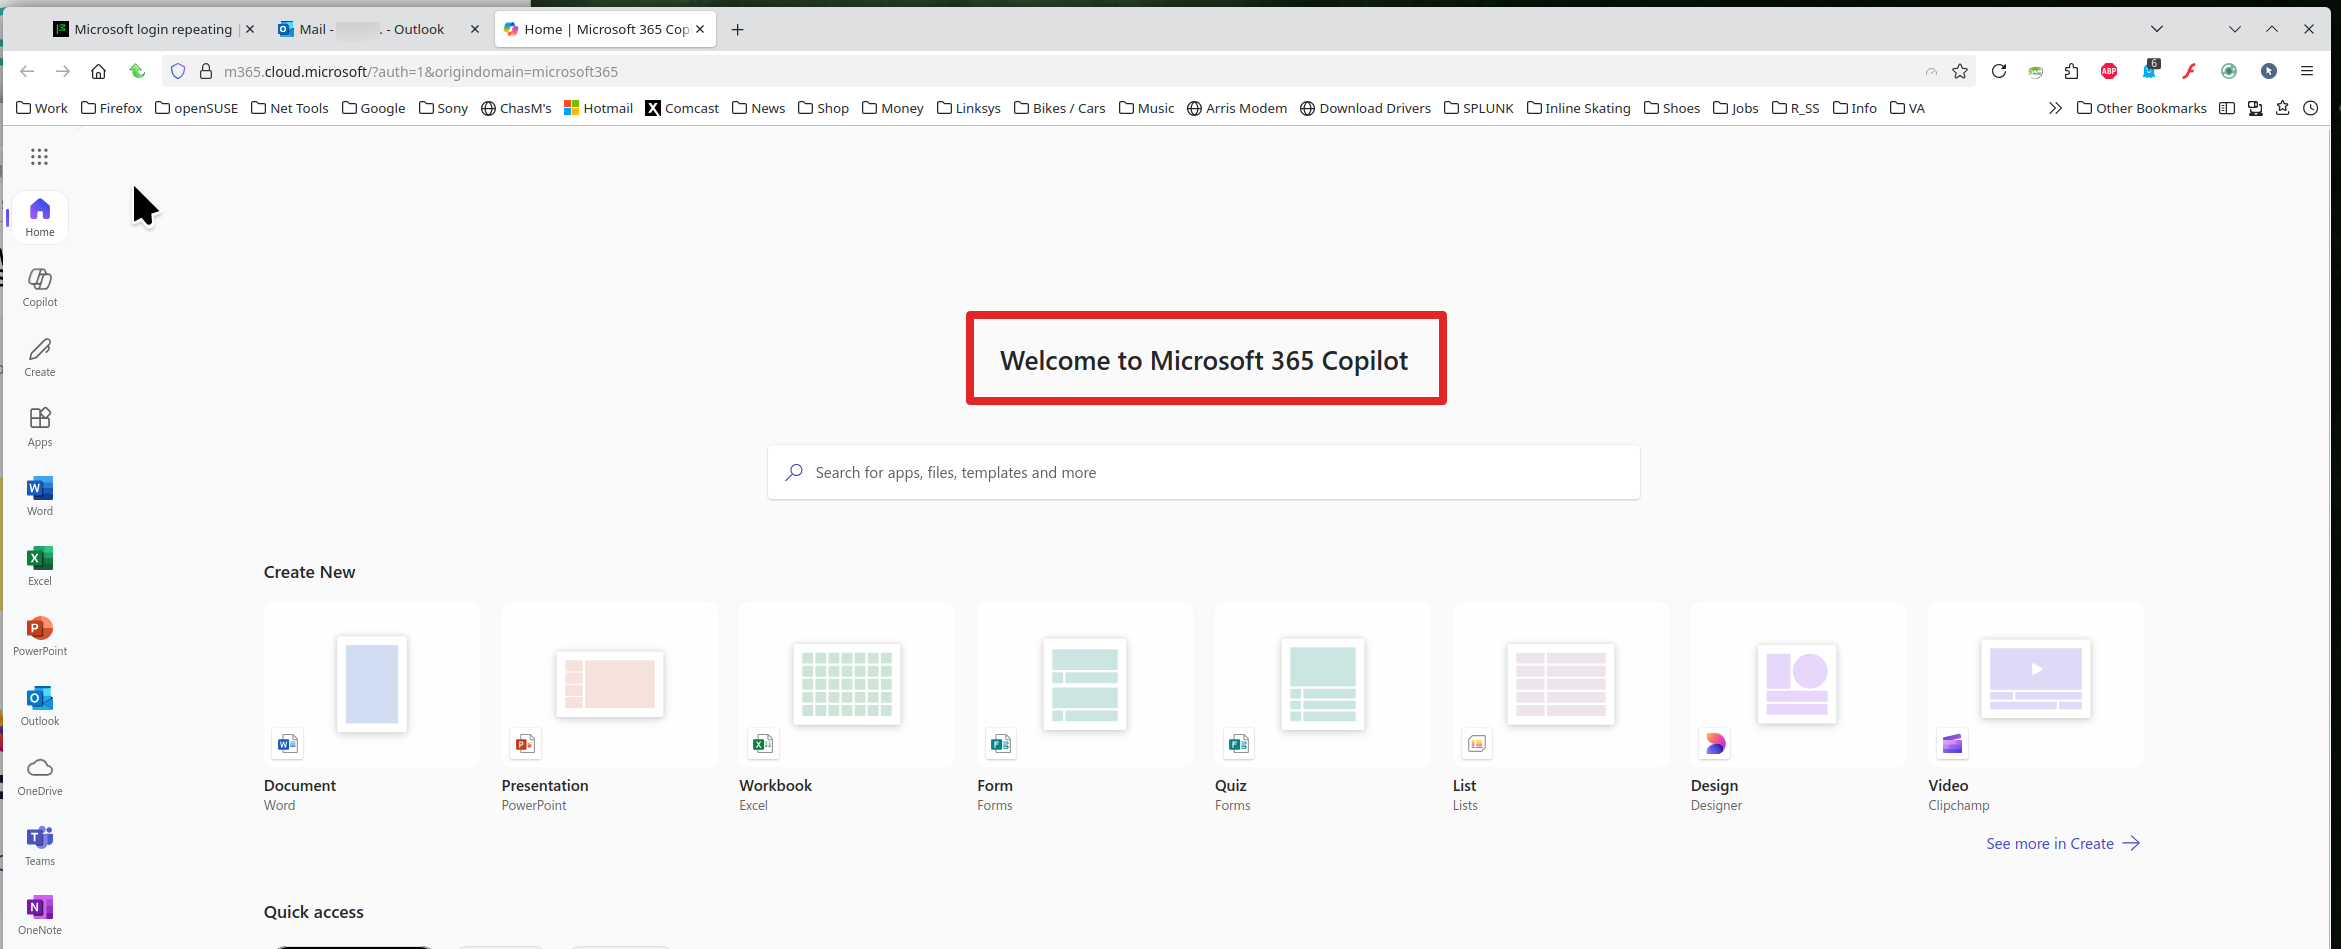Create a new PowerPoint Presentation
This screenshot has height=949, width=2341.
coord(609,708)
